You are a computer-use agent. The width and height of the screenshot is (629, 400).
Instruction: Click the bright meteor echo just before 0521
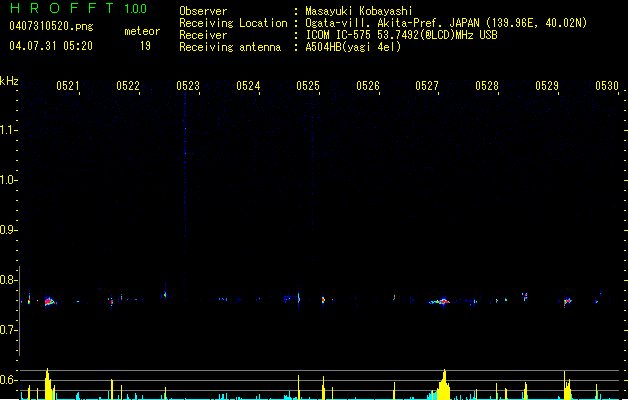coord(49,301)
